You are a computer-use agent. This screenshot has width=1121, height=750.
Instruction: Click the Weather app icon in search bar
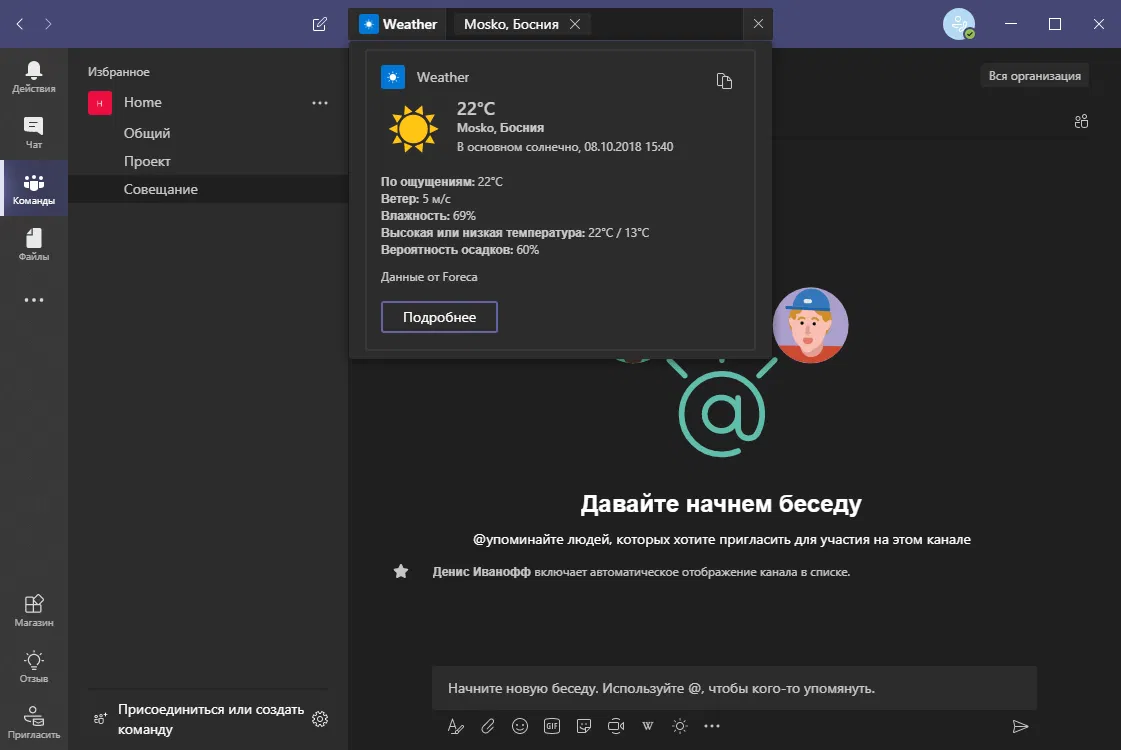[368, 24]
